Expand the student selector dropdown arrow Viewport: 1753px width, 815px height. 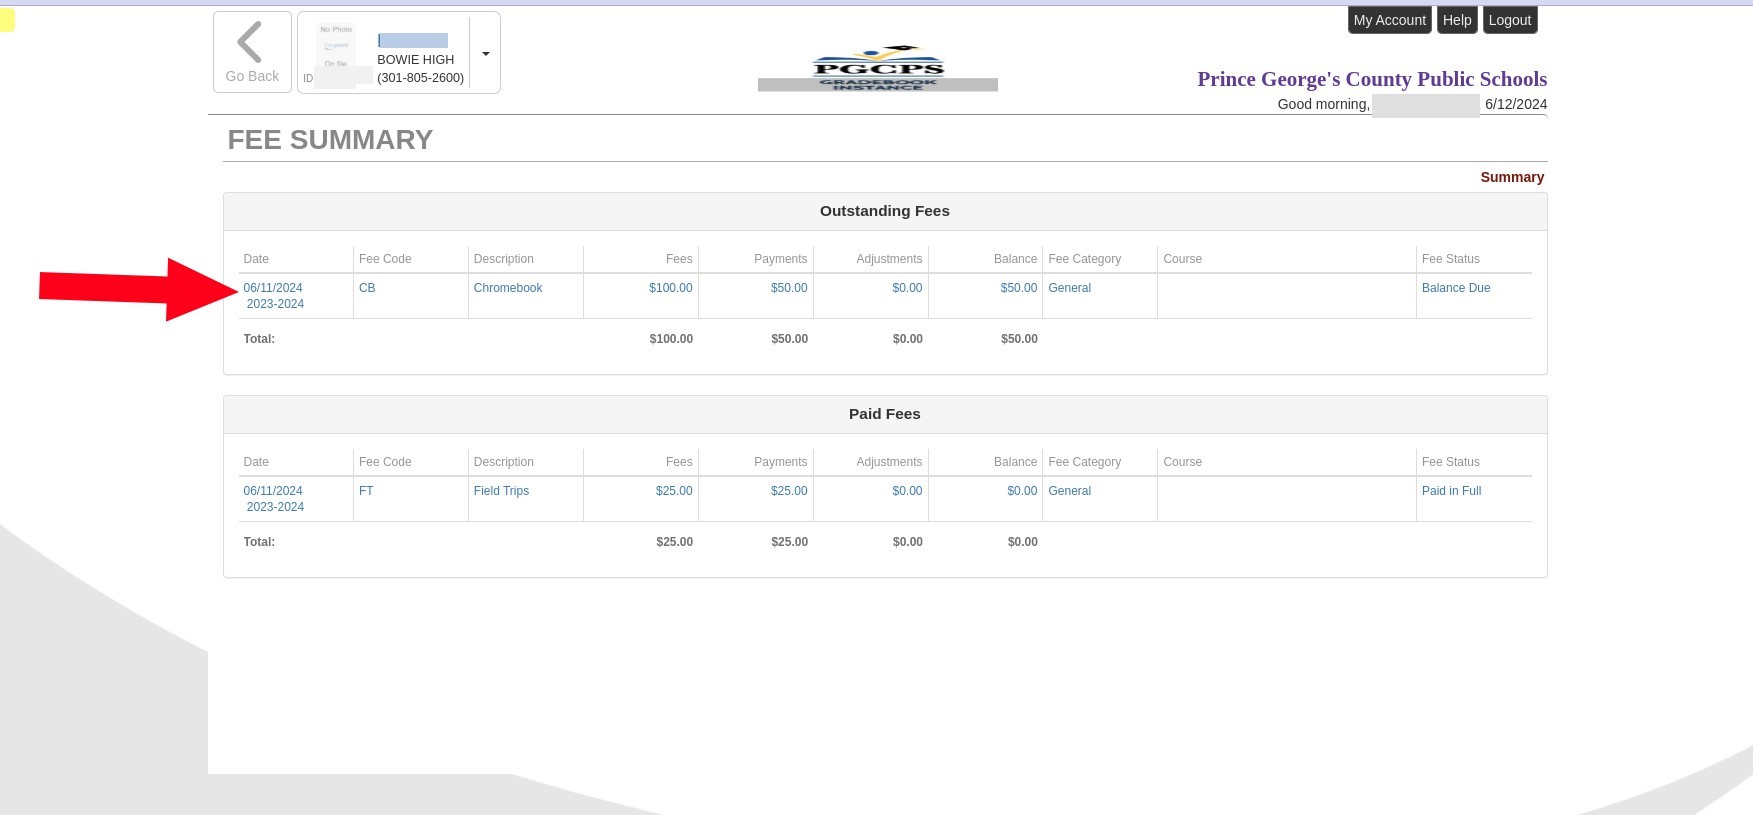pyautogui.click(x=485, y=54)
